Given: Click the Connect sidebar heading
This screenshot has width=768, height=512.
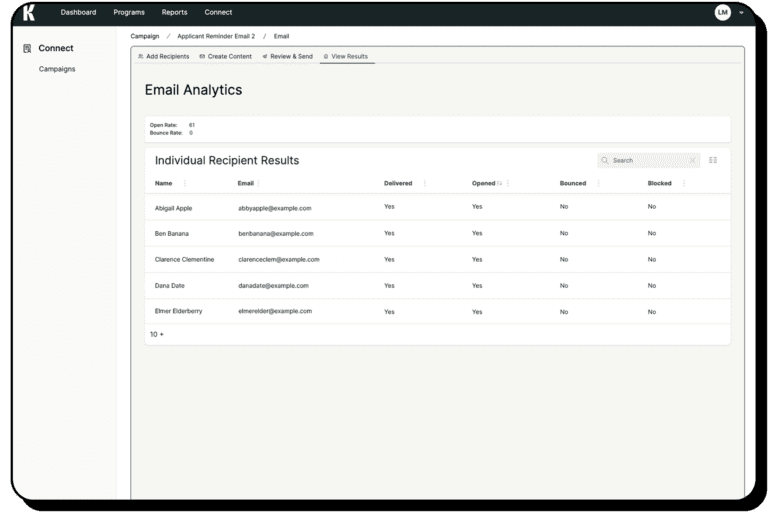Looking at the screenshot, I should coord(56,48).
